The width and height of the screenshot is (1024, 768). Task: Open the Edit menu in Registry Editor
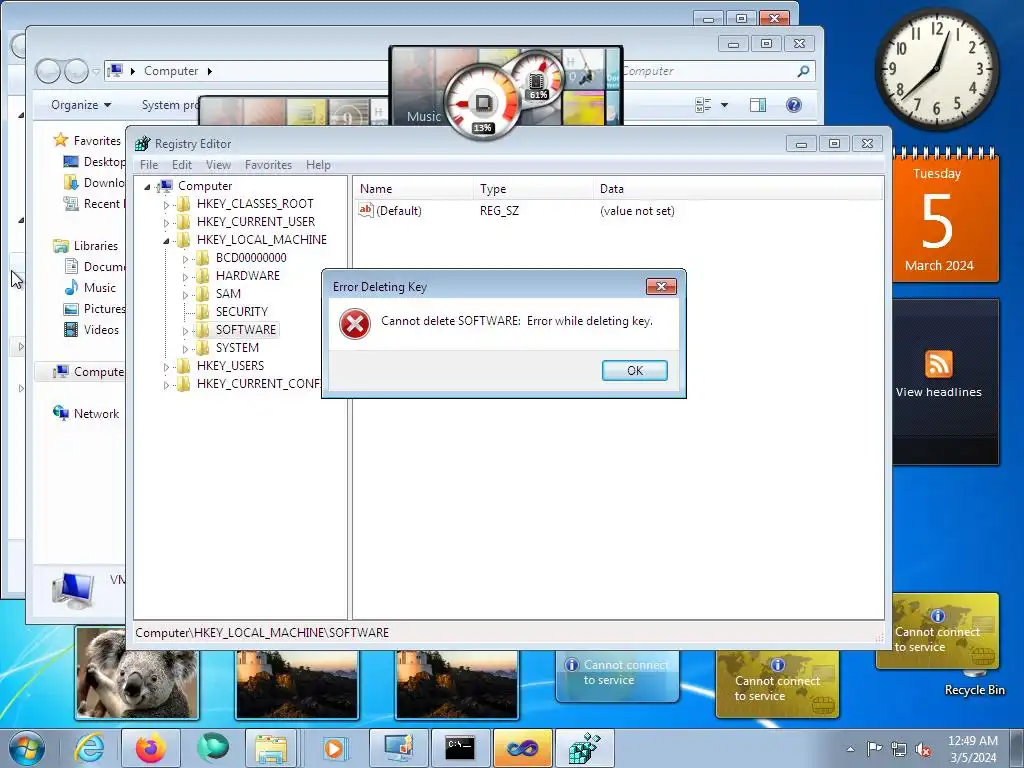coord(182,165)
